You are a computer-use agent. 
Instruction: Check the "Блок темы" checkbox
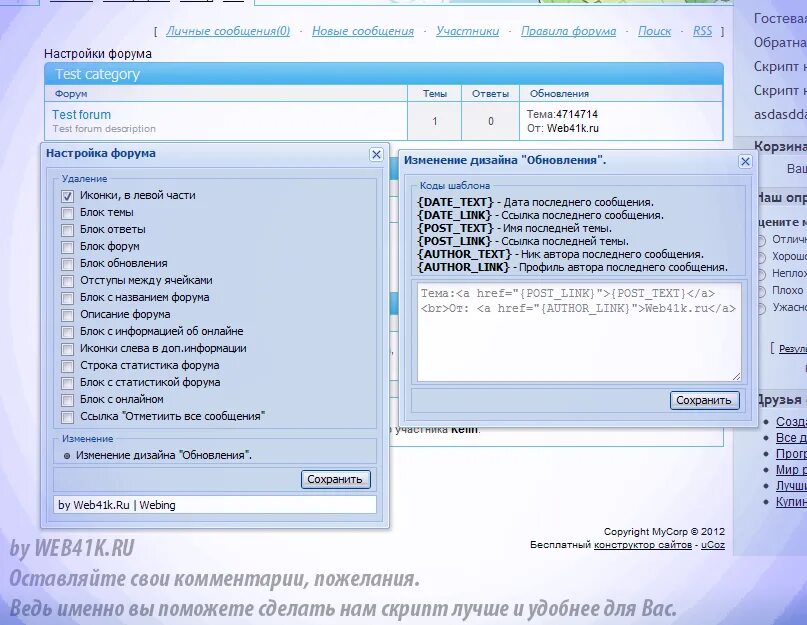tap(67, 213)
